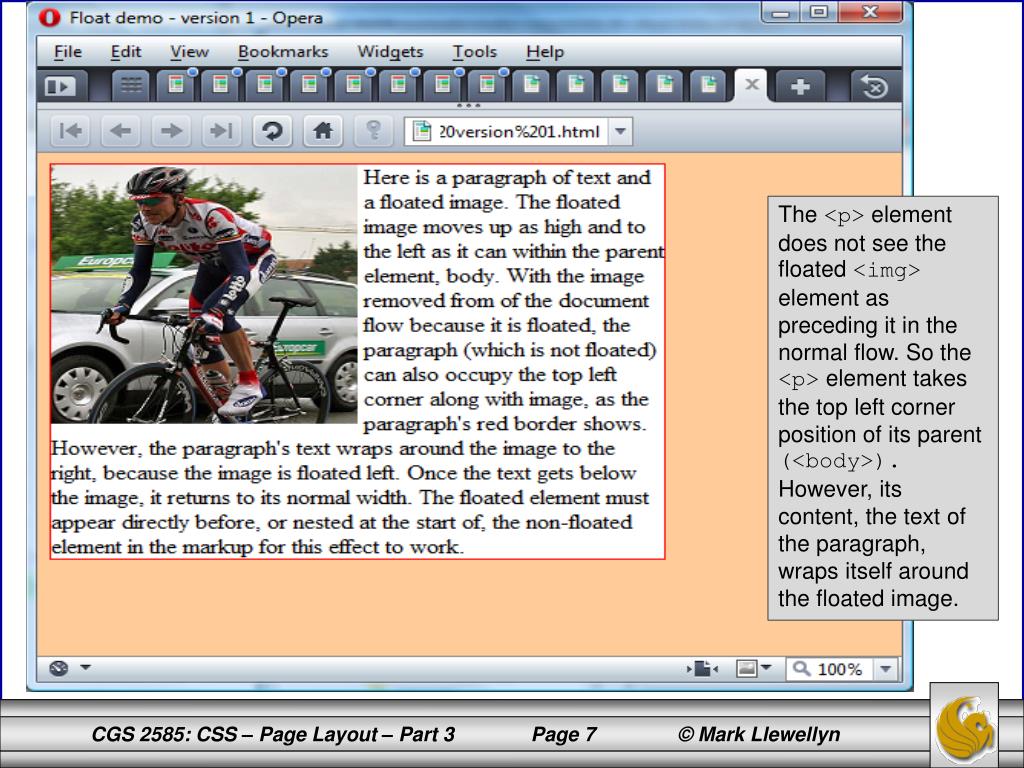The height and width of the screenshot is (768, 1024).
Task: Toggle the Show Images icon
Action: [x=746, y=668]
